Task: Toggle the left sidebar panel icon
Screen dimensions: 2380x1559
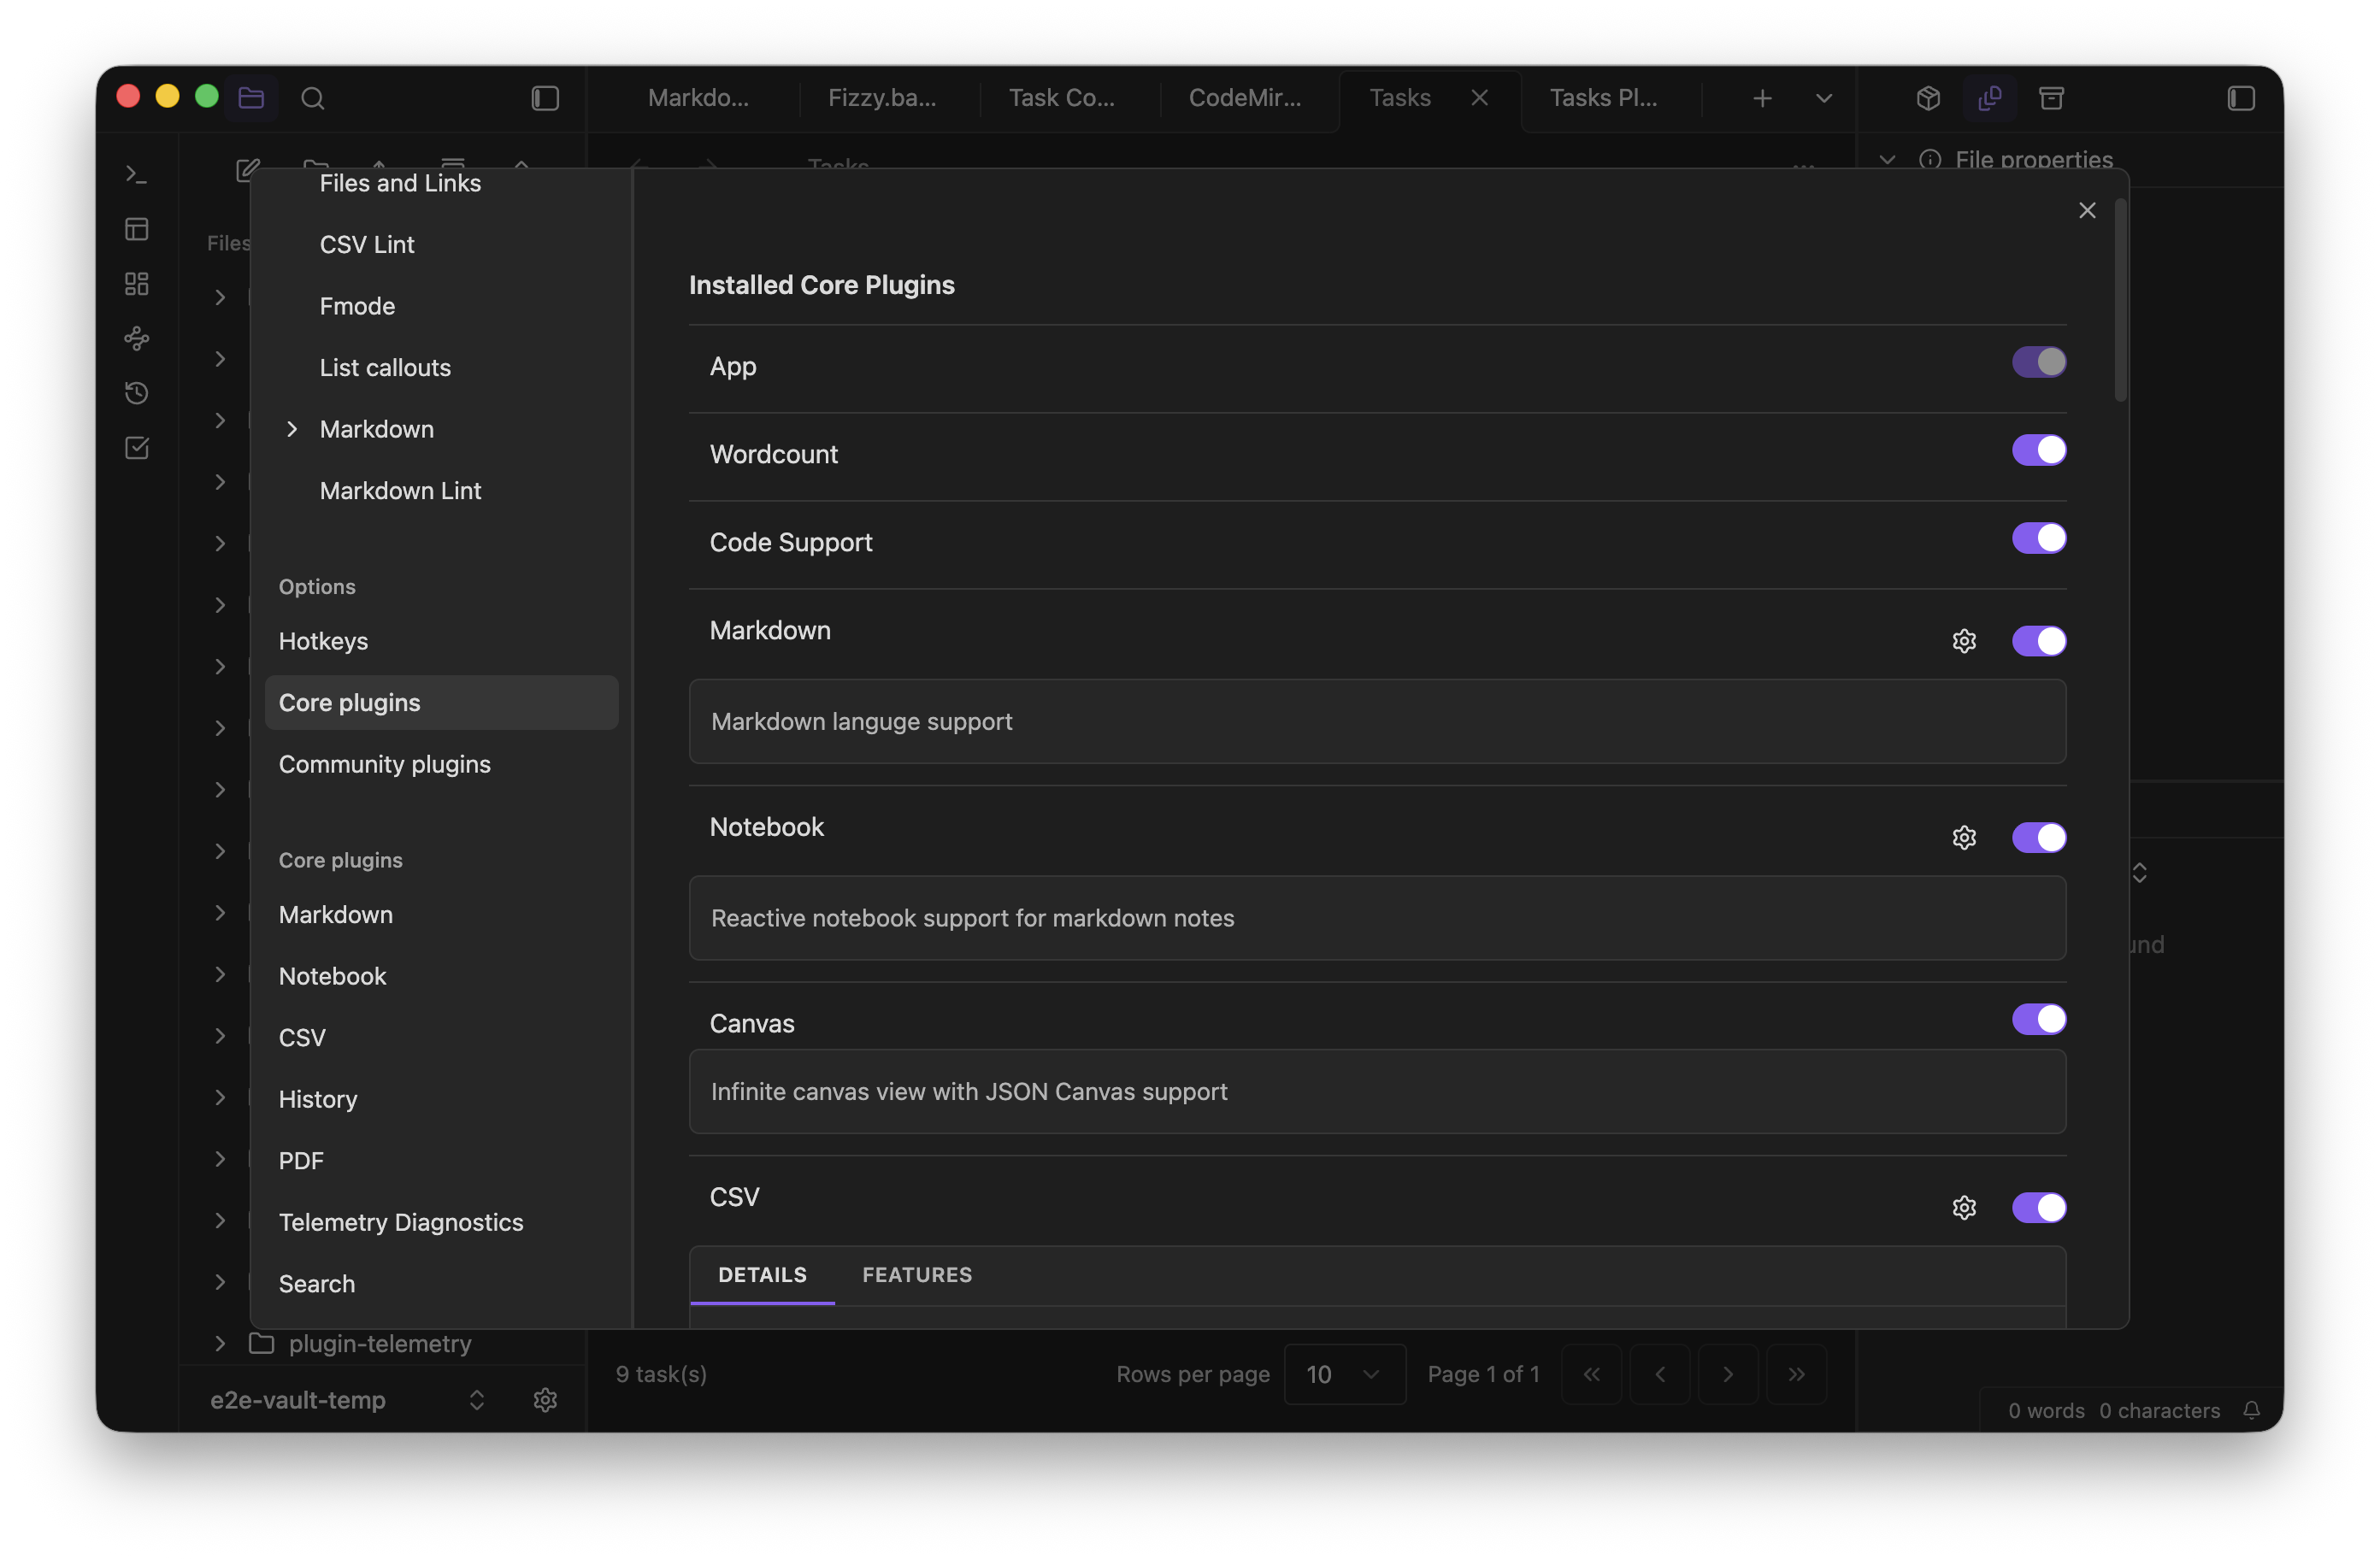Action: [x=545, y=98]
